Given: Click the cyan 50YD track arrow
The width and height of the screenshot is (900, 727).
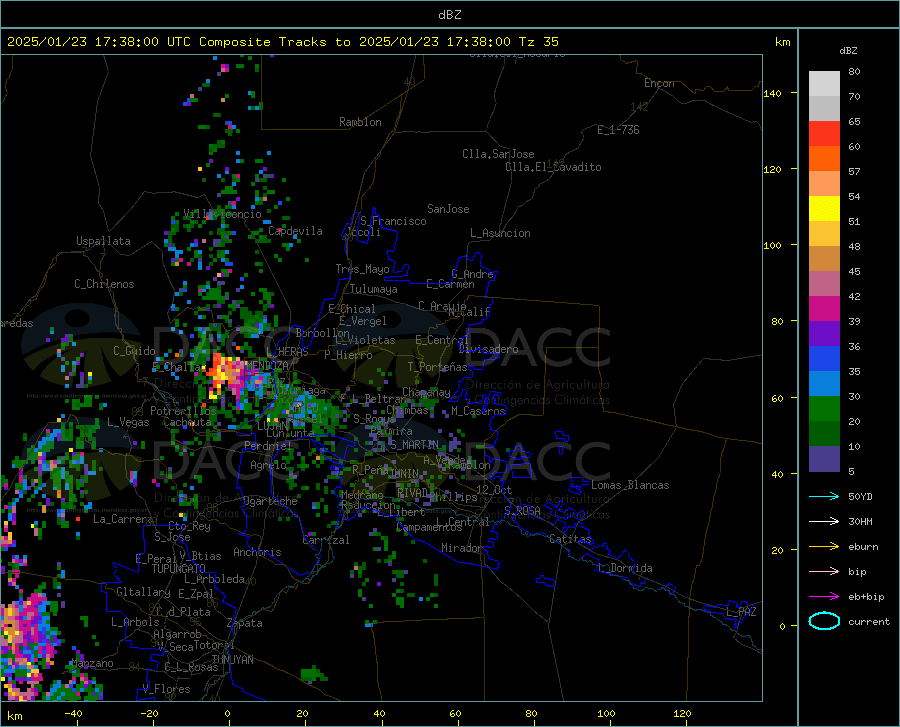Looking at the screenshot, I should [824, 496].
